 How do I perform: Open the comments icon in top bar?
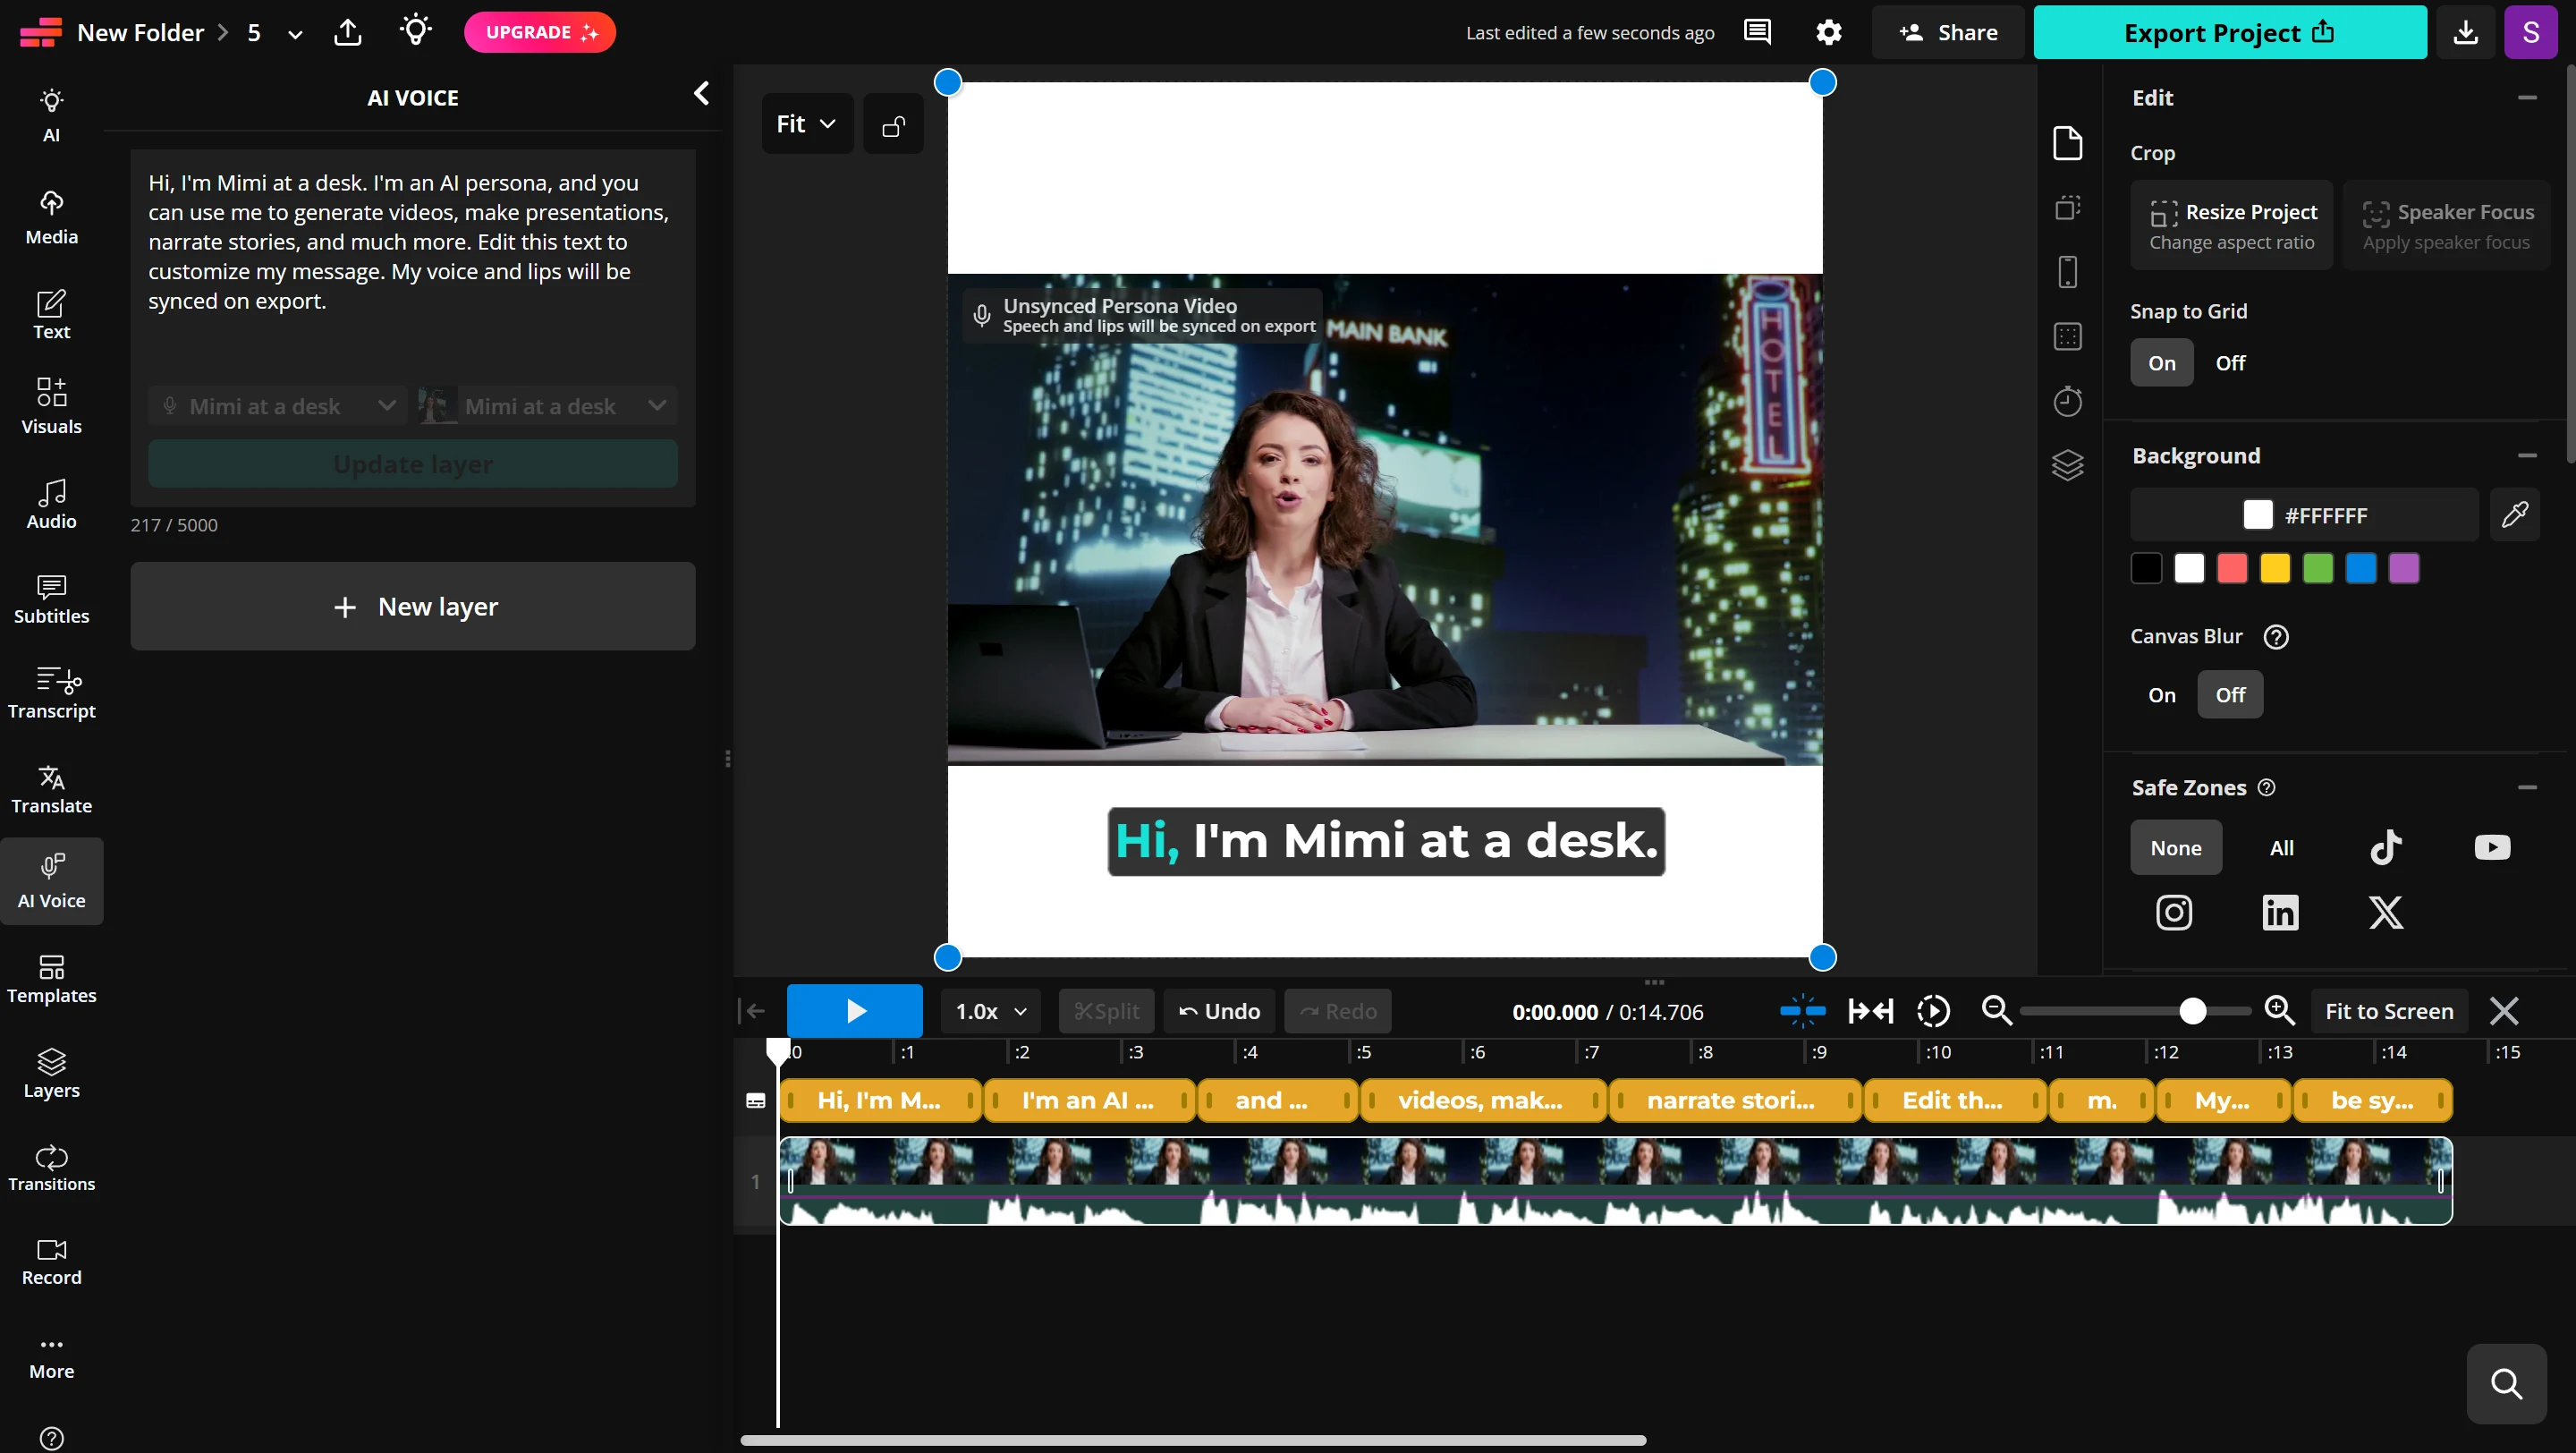coord(1757,32)
